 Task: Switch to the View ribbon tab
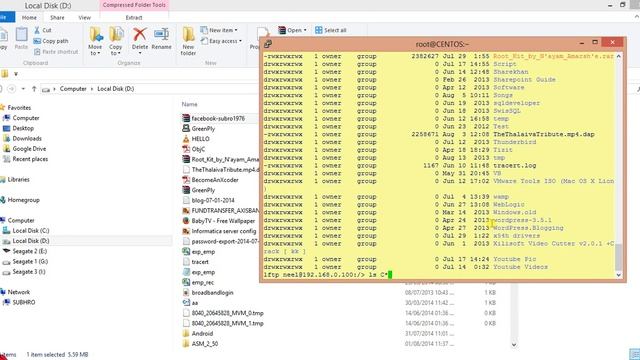coord(84,18)
